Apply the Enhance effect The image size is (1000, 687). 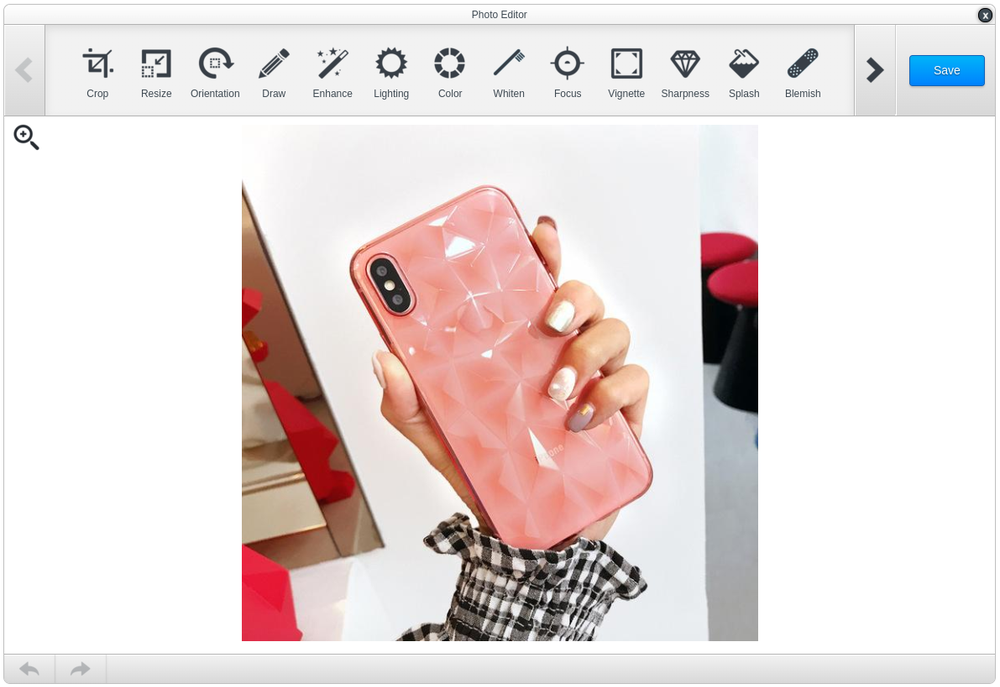tap(332, 70)
